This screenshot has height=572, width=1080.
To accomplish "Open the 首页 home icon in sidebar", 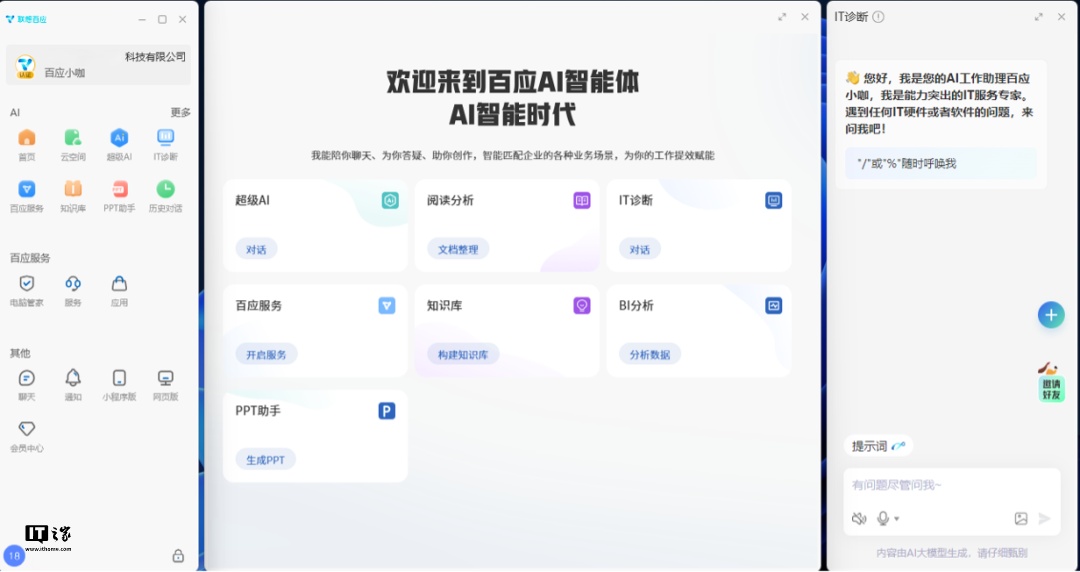I will pos(27,138).
